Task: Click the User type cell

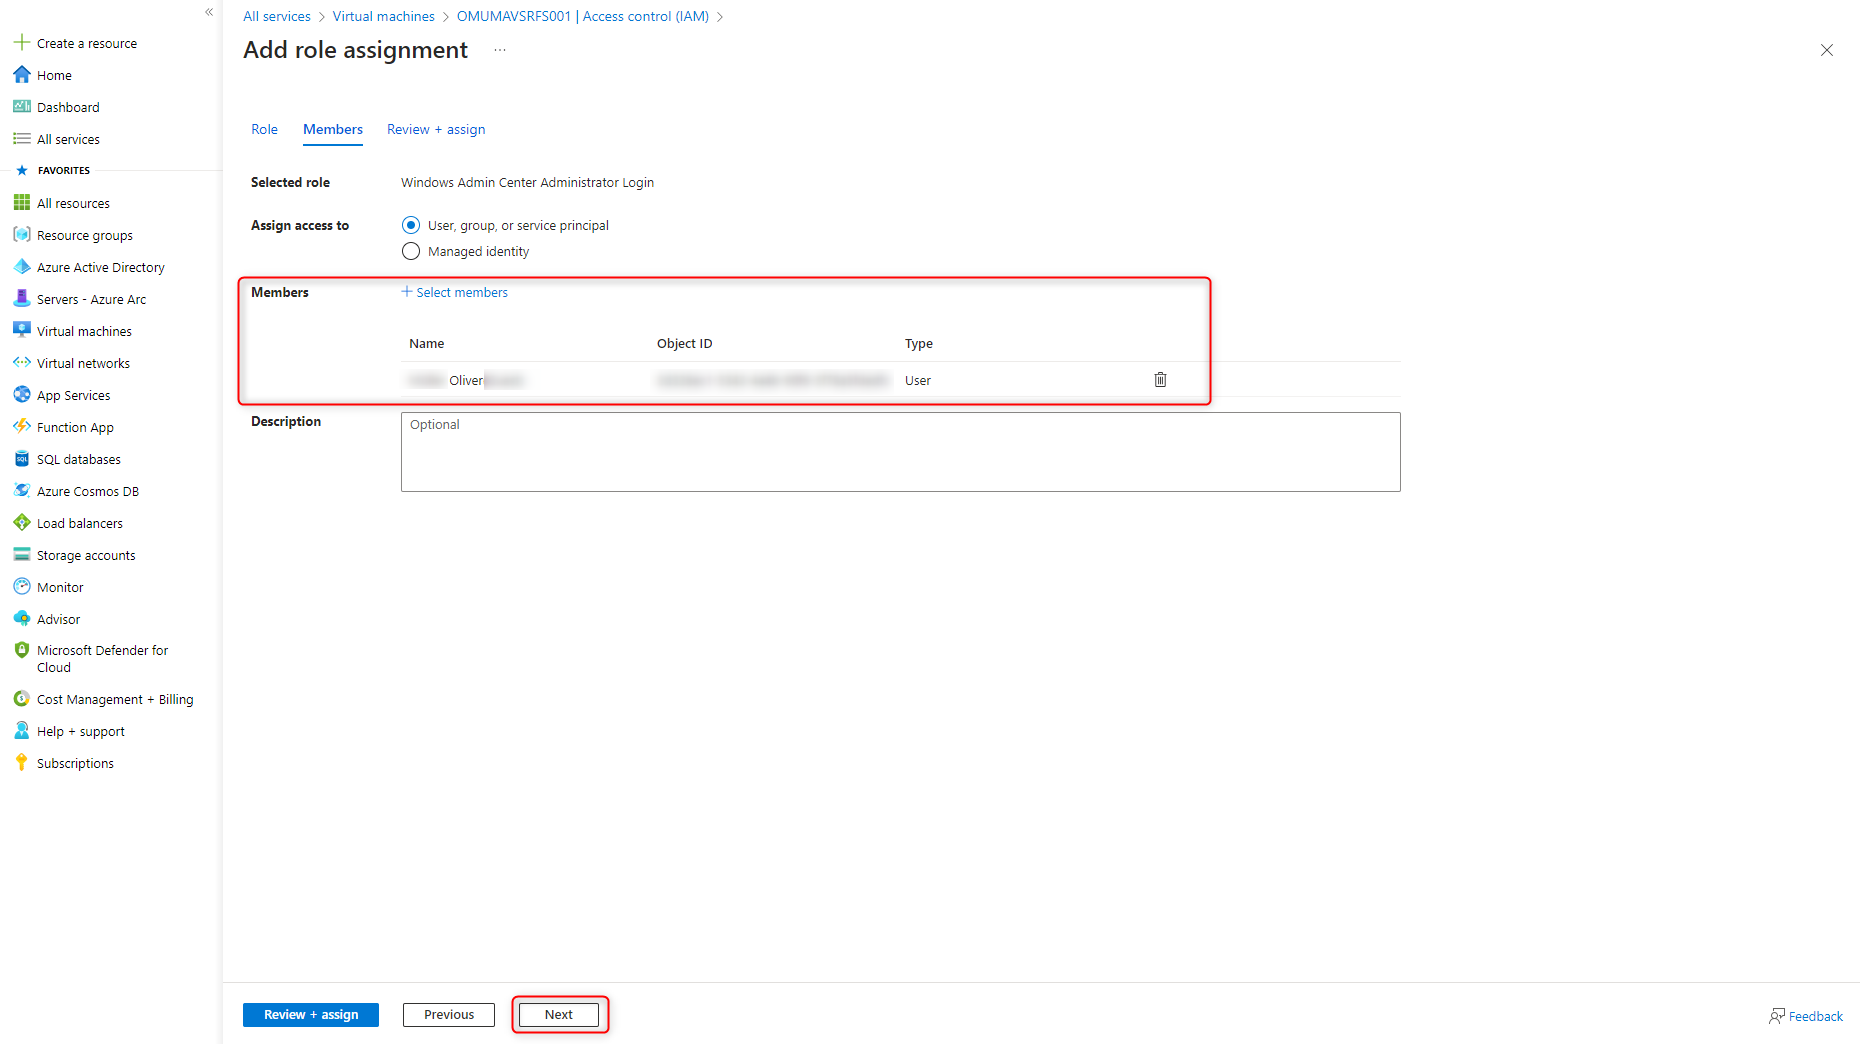Action: pos(918,380)
